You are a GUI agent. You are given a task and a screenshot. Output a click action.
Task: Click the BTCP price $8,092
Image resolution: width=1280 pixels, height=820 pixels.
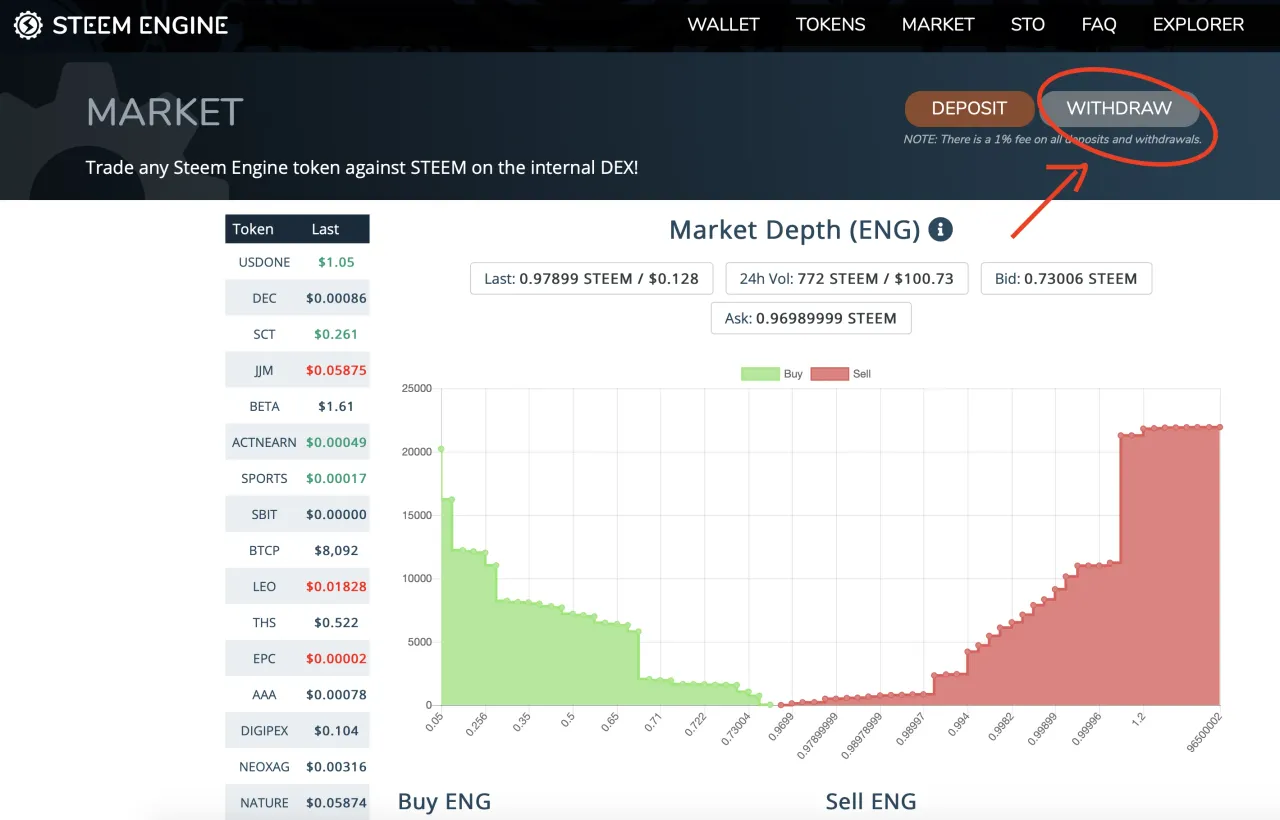337,550
